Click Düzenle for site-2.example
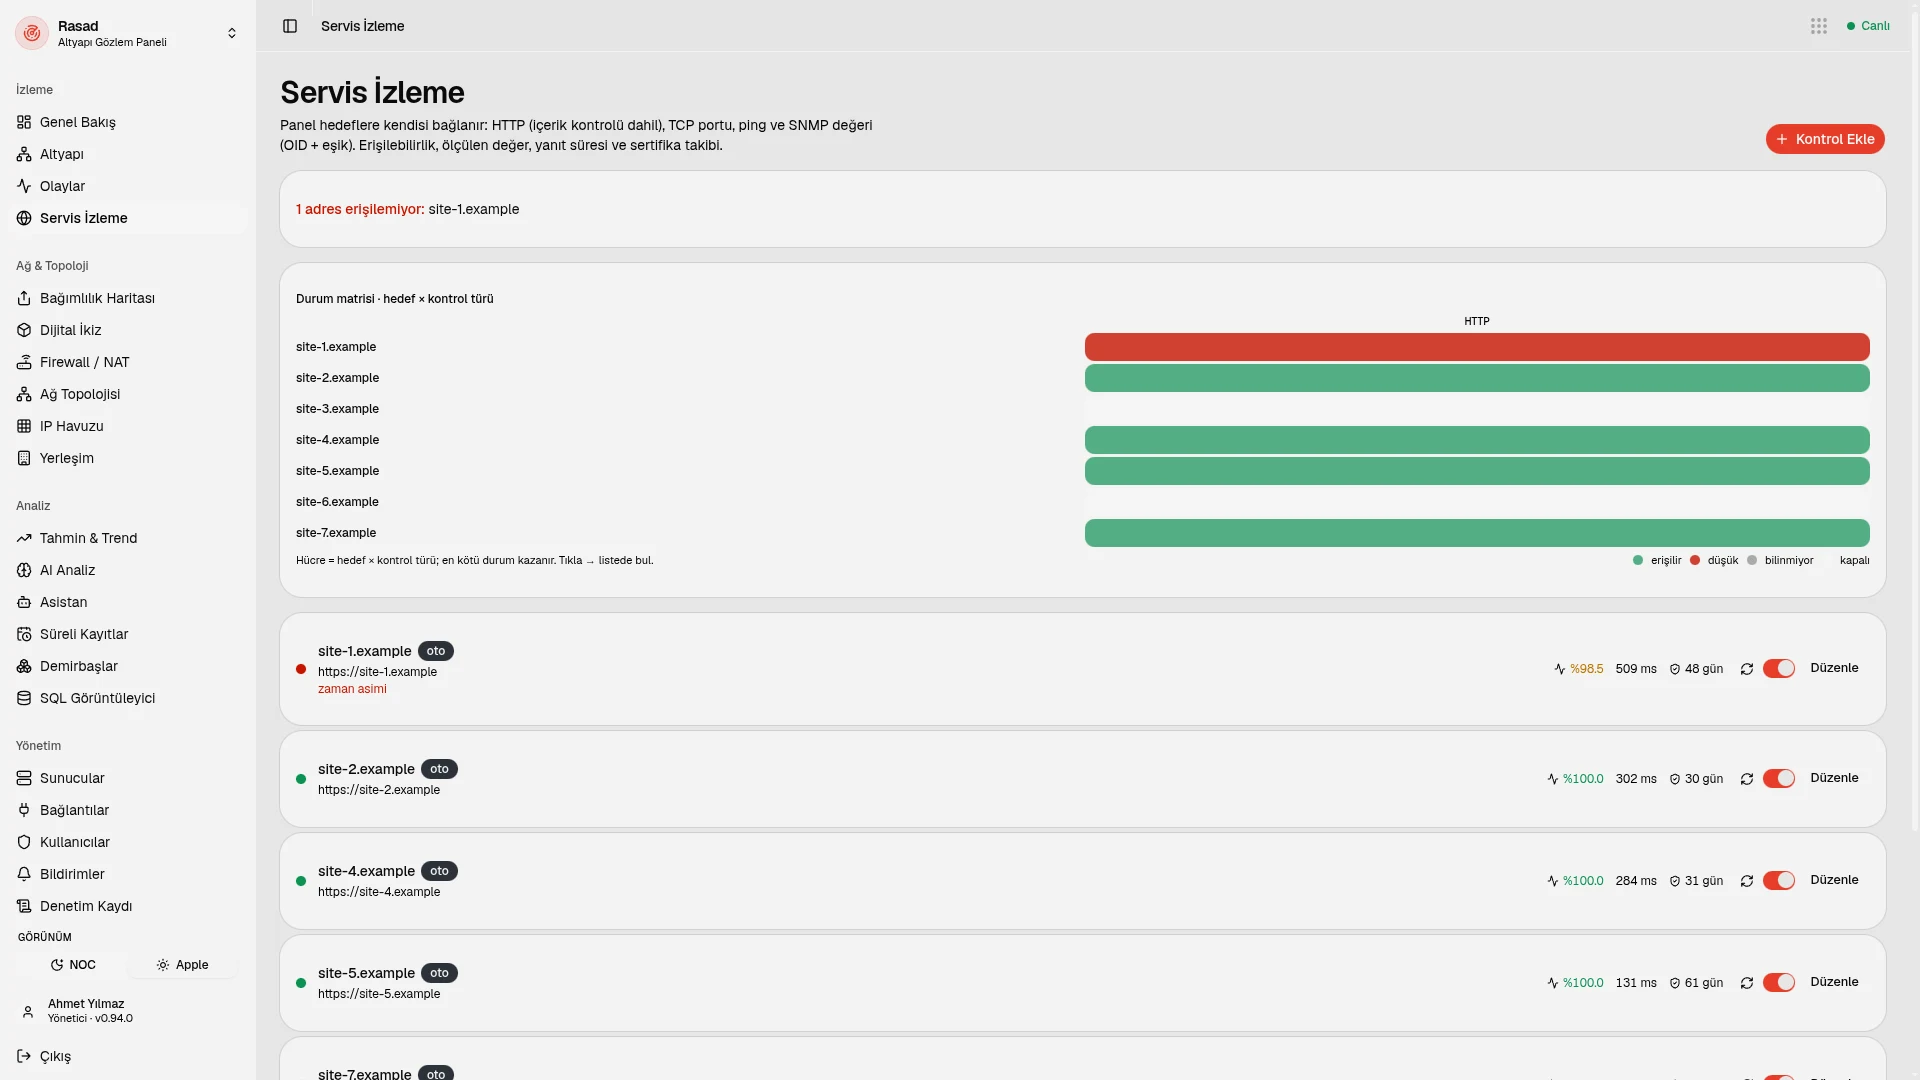This screenshot has height=1080, width=1920. 1834,778
